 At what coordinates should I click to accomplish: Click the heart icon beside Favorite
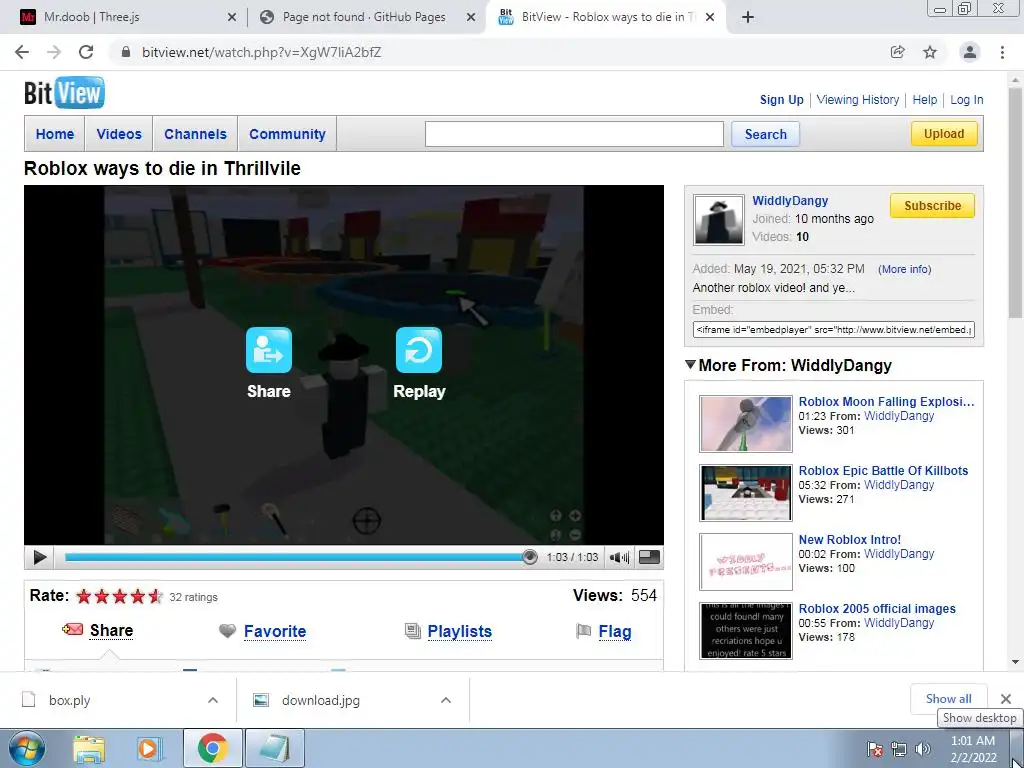pos(227,631)
